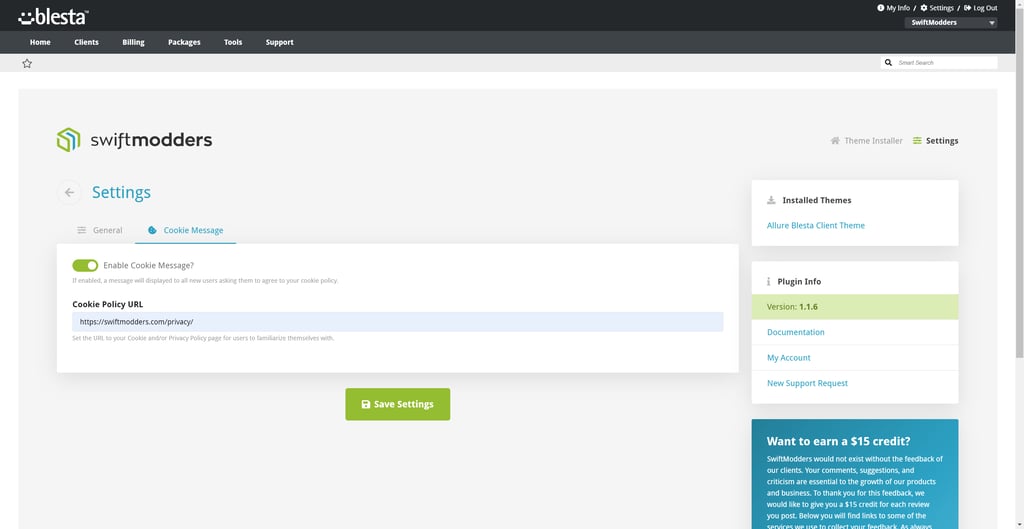This screenshot has height=529, width=1024.
Task: Click the Log Out icon
Action: point(967,8)
